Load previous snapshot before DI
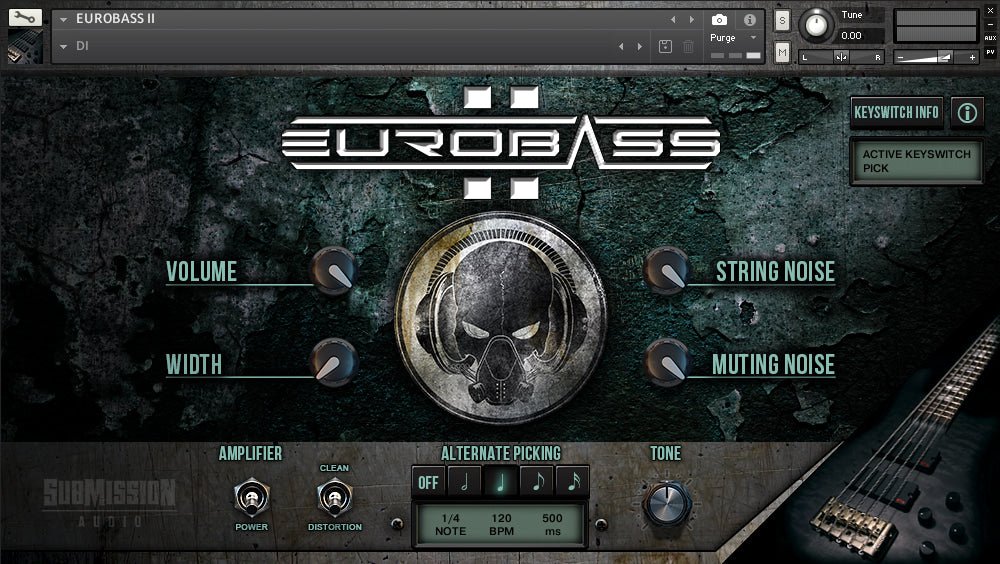1000x564 pixels. [621, 47]
